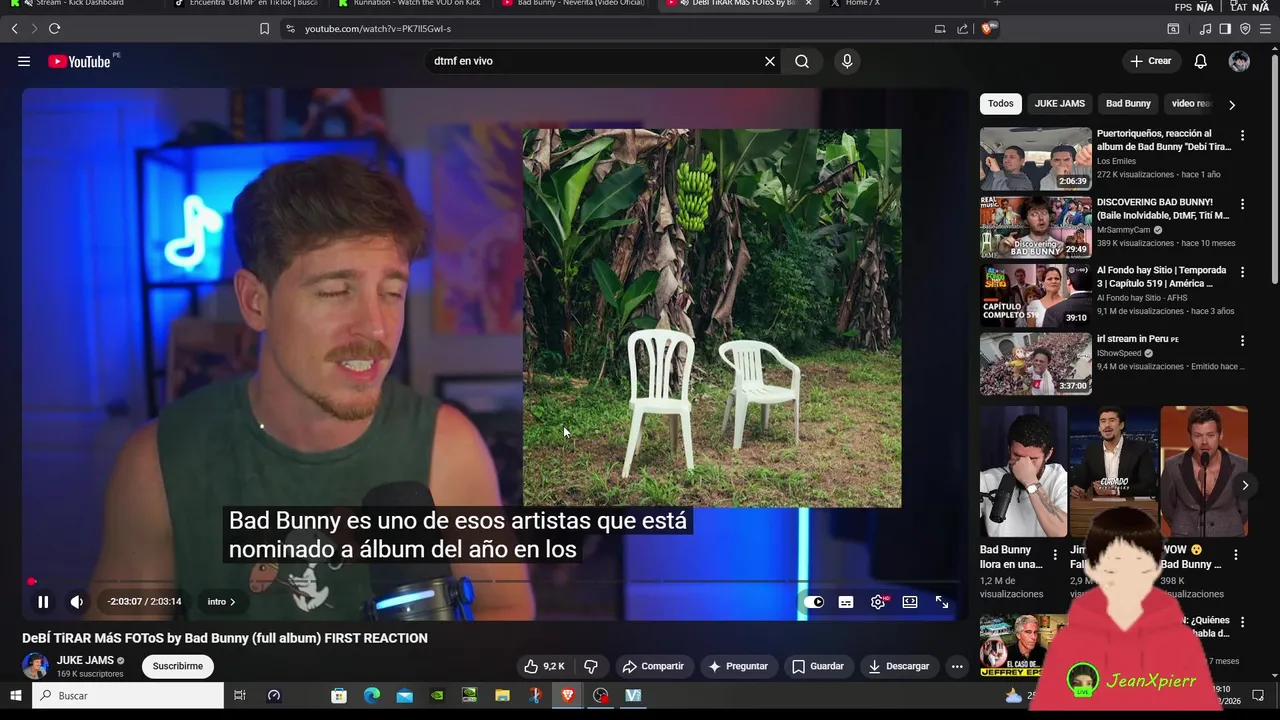Enter fullscreen mode in the player
1280x720 pixels.
click(942, 602)
